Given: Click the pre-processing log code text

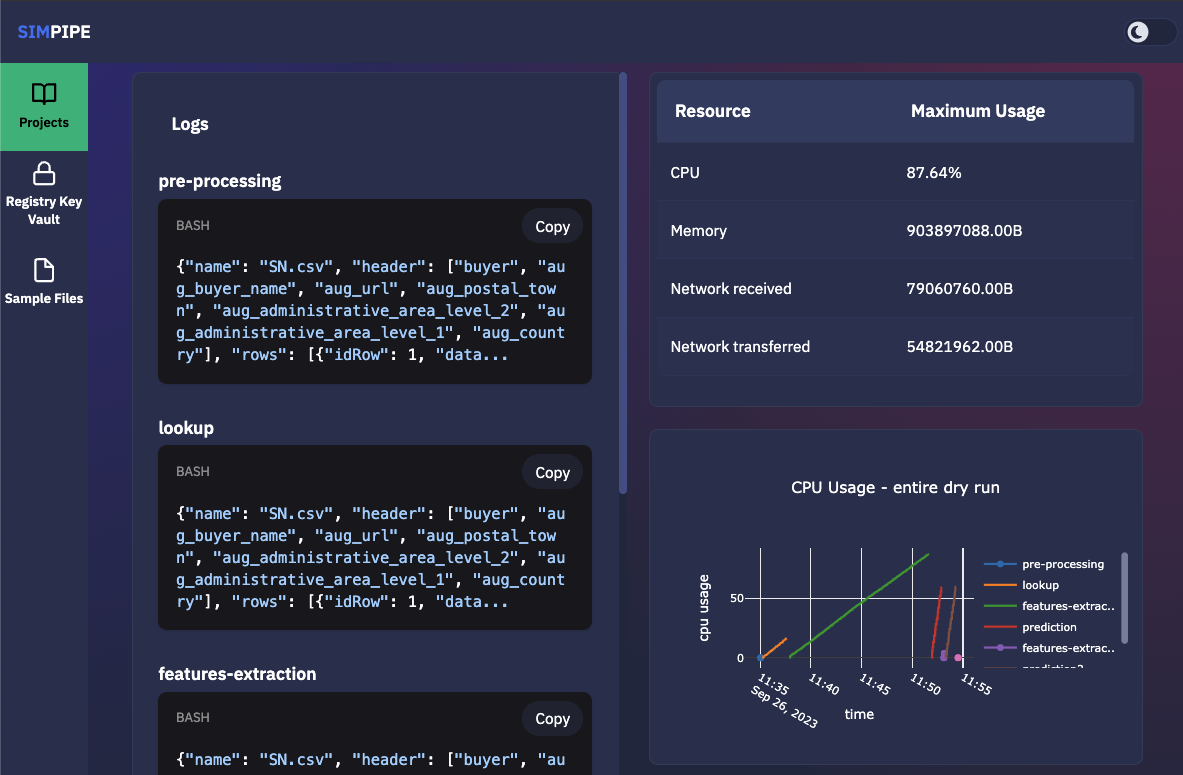Looking at the screenshot, I should pyautogui.click(x=370, y=311).
